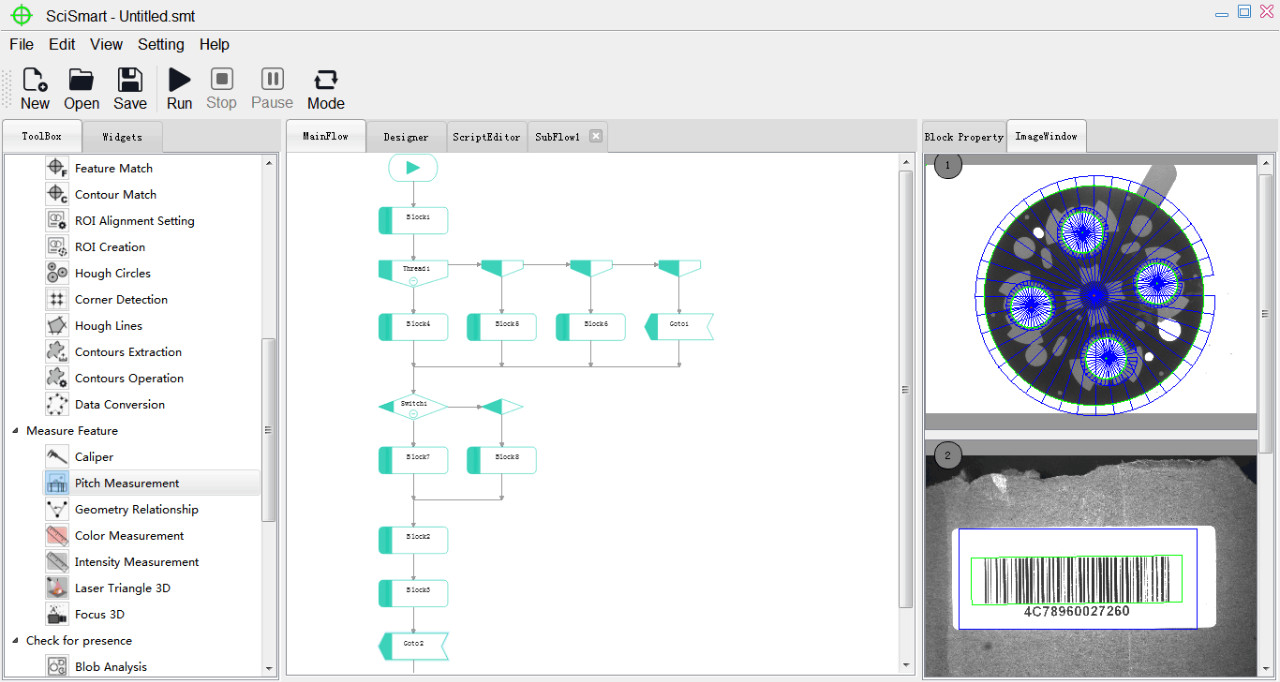Open the Block Property tab
The height and width of the screenshot is (682, 1280).
coord(964,137)
